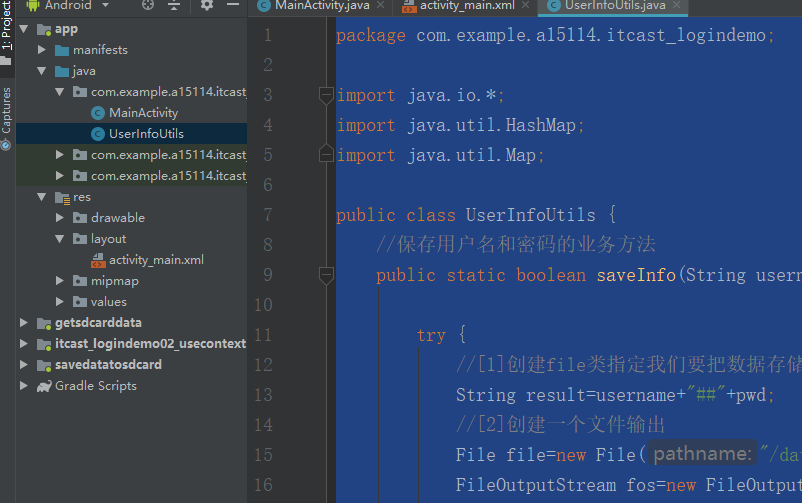802x503 pixels.
Task: Click the UserInfoUtils class icon
Action: click(98, 134)
